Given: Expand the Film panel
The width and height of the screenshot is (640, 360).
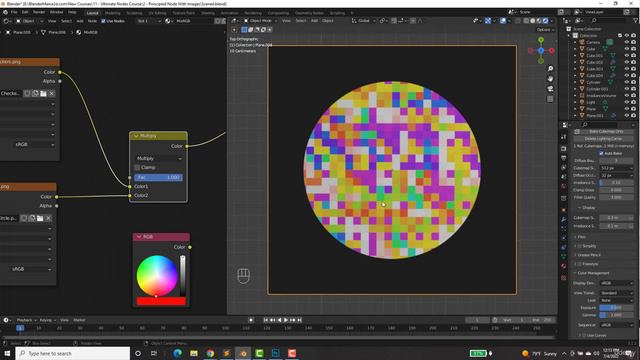Looking at the screenshot, I should coord(581,237).
